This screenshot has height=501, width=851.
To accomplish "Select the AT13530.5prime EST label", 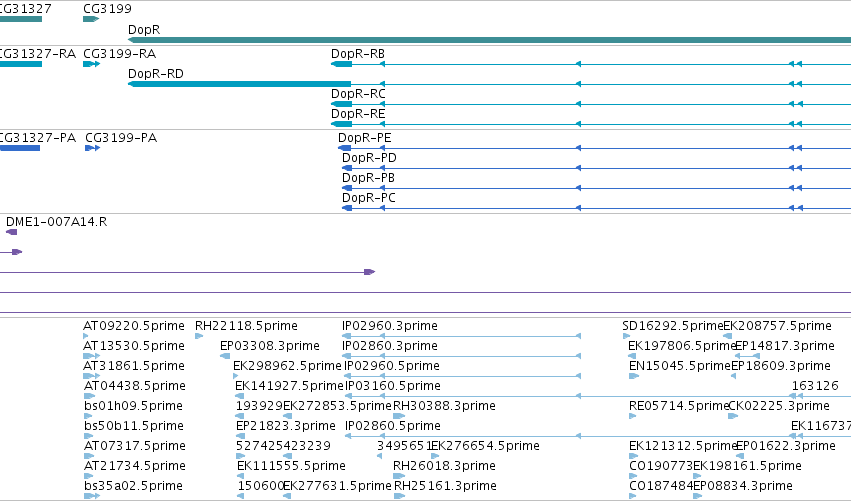I will point(134,346).
